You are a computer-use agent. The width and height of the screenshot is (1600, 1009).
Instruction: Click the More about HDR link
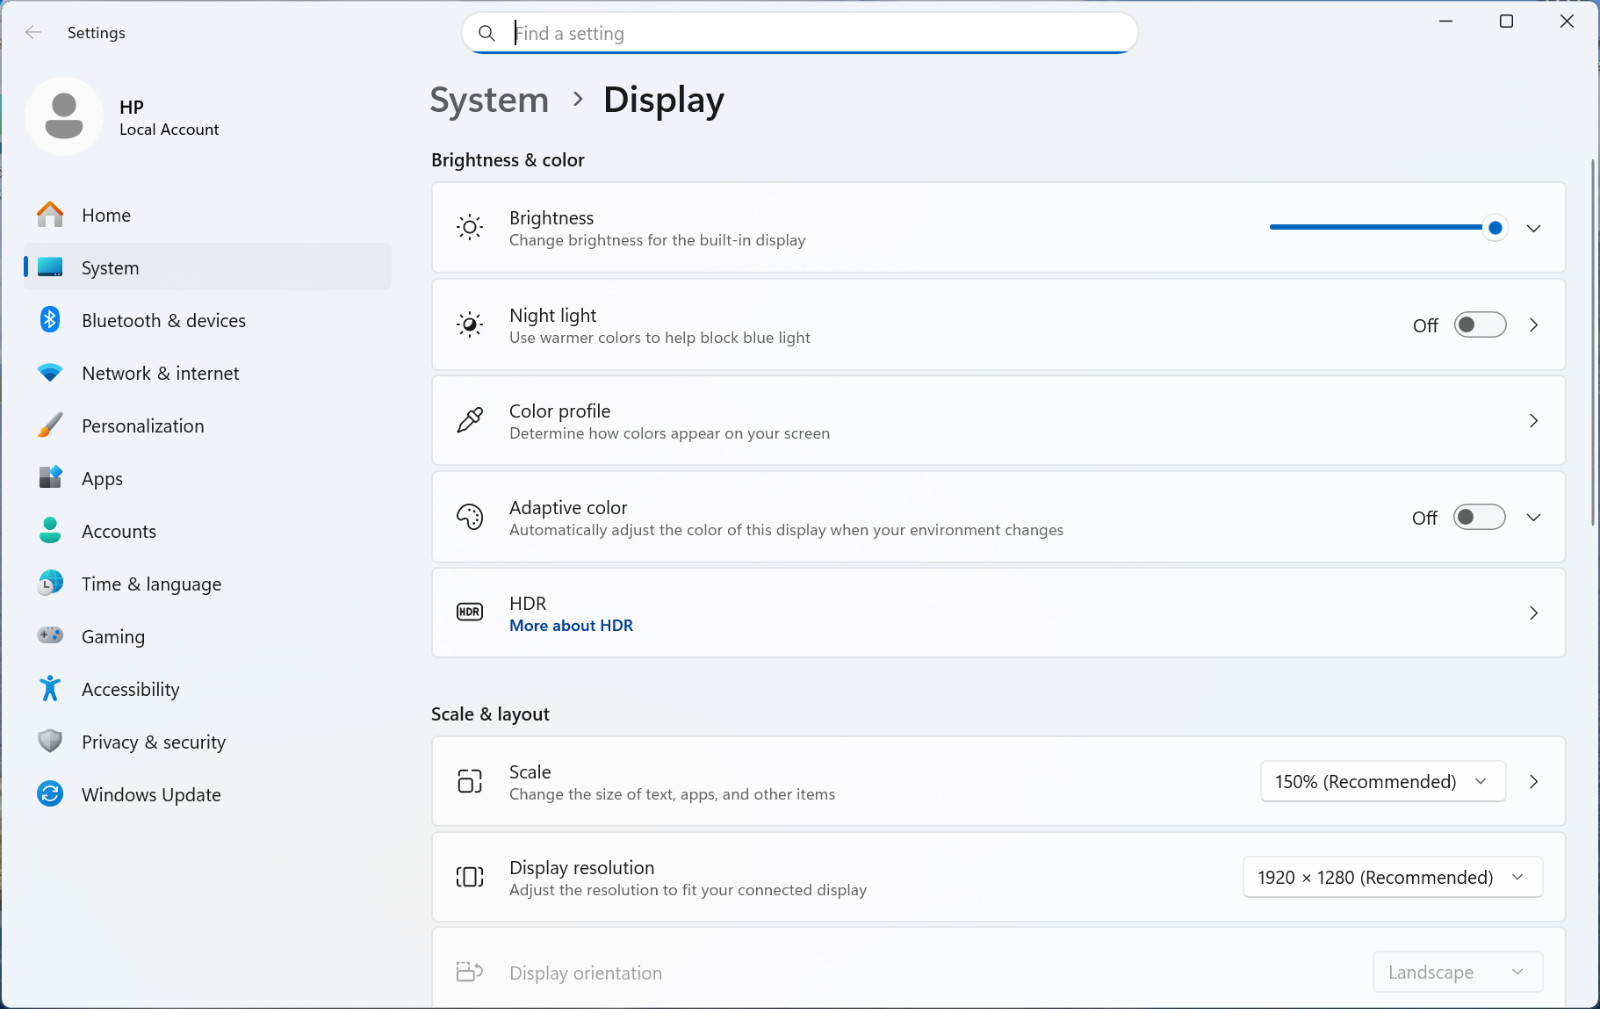pyautogui.click(x=571, y=625)
